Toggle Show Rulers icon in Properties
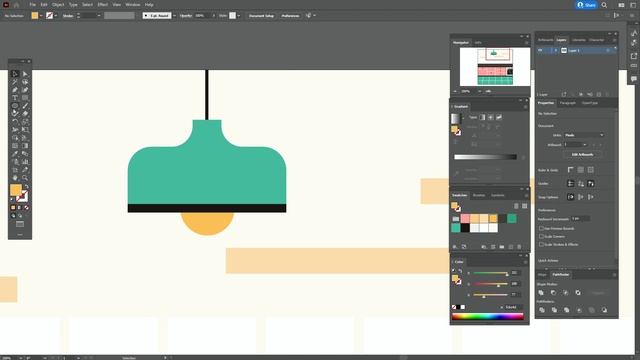Image resolution: width=640 pixels, height=360 pixels. point(571,170)
